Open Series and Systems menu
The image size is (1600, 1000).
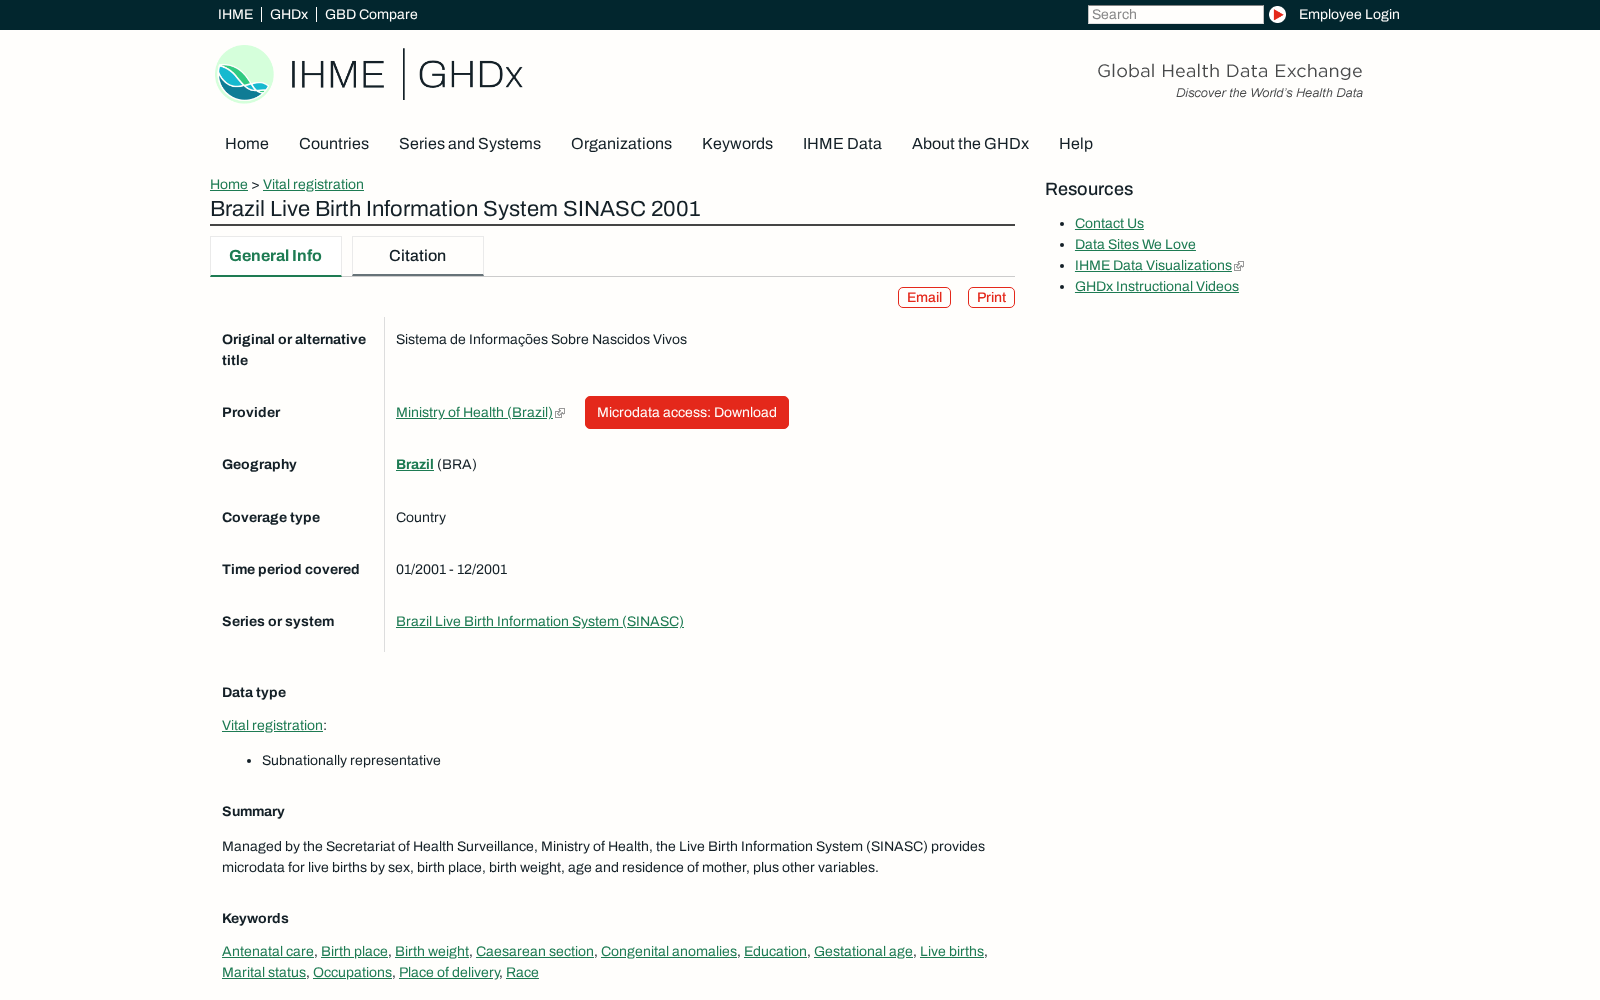(470, 144)
